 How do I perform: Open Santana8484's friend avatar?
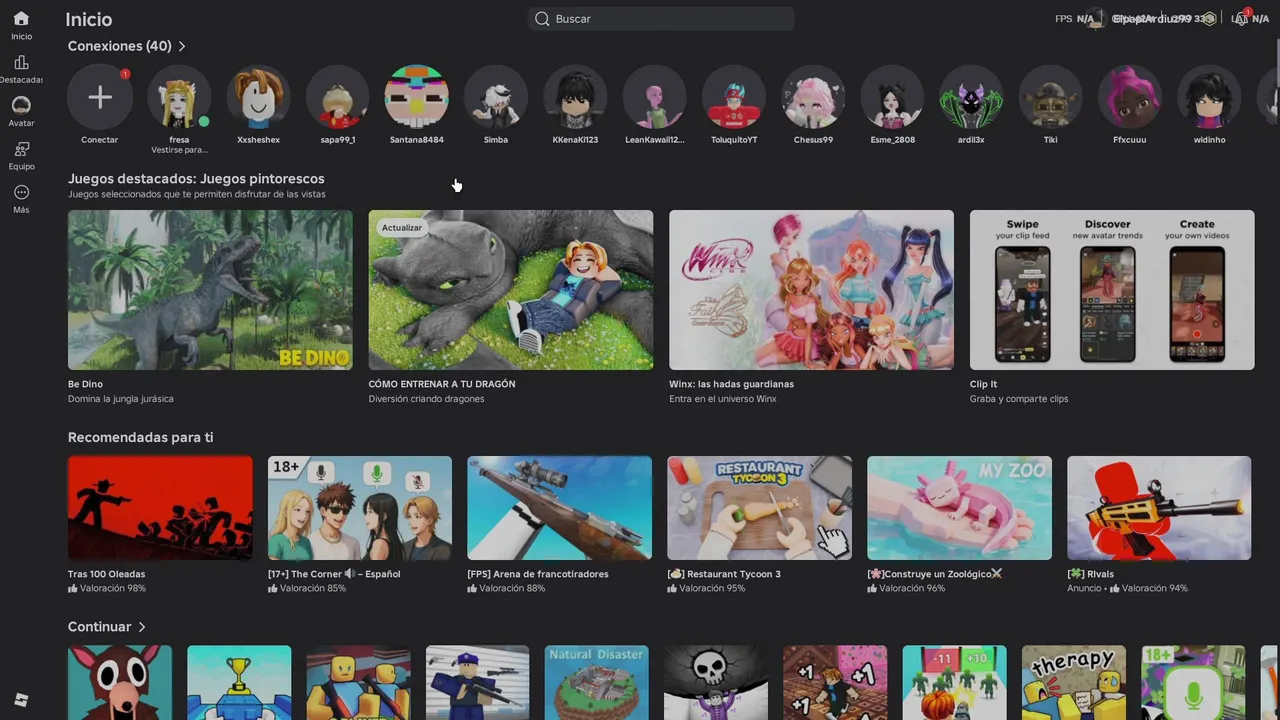click(x=417, y=97)
